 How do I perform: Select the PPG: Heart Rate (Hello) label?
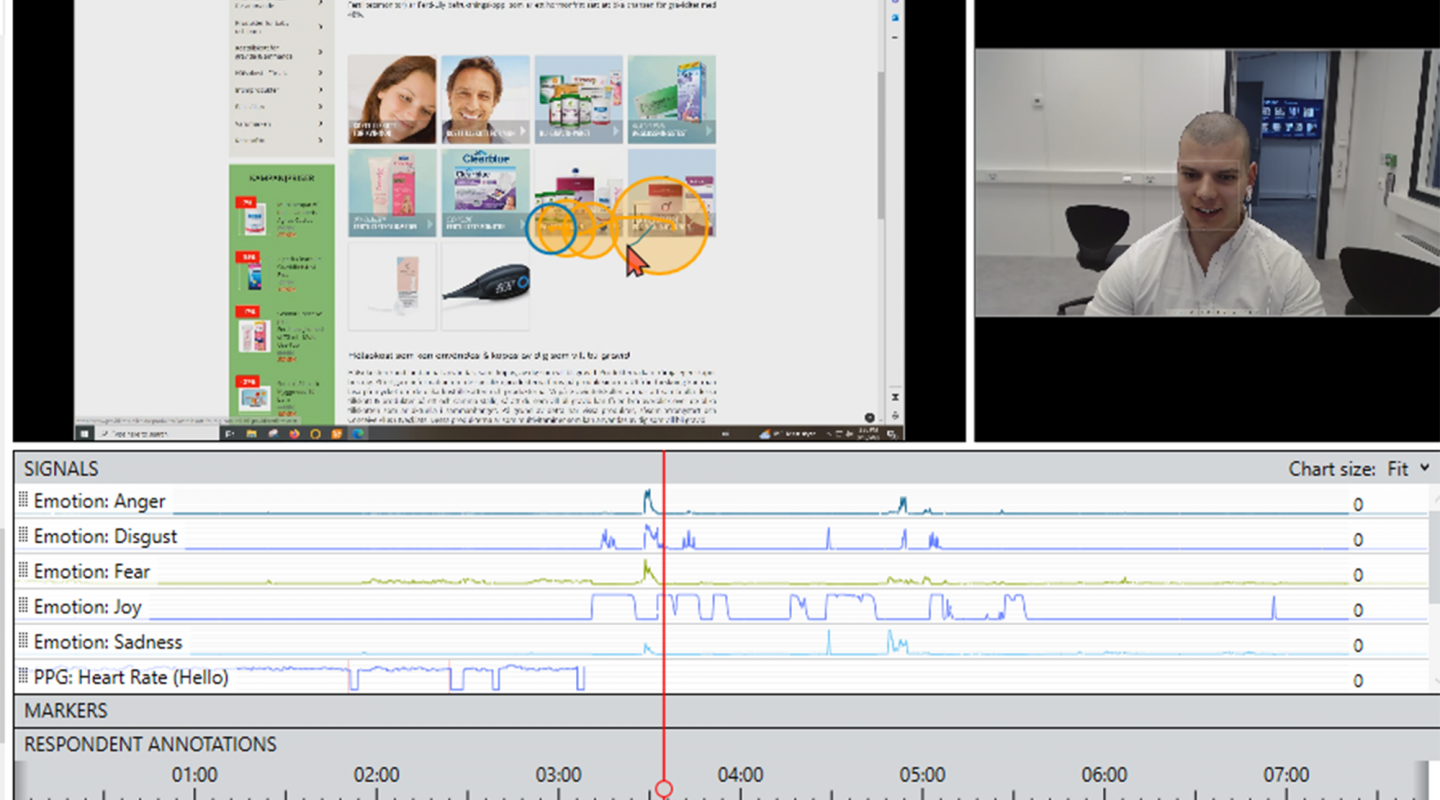[131, 677]
